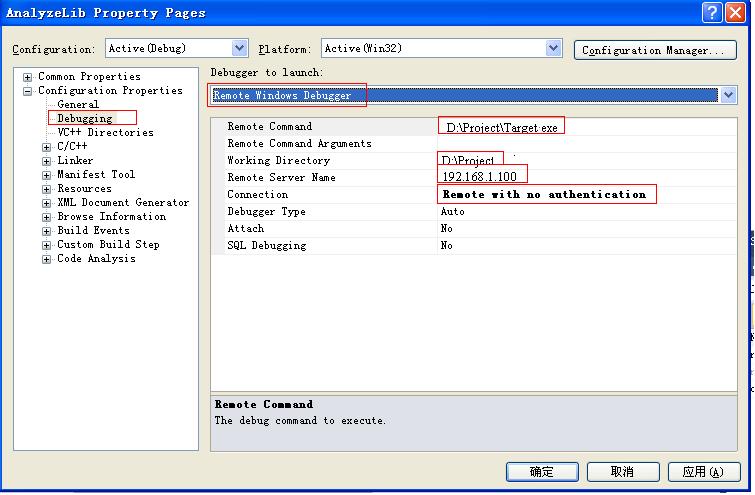Select the VC++ Directories tree item

point(105,132)
